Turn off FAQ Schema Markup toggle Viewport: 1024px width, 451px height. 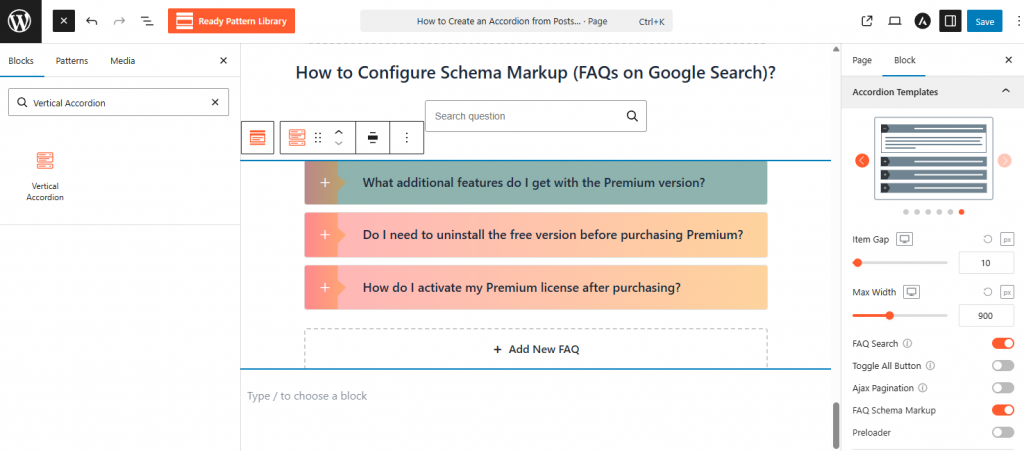tap(1002, 410)
